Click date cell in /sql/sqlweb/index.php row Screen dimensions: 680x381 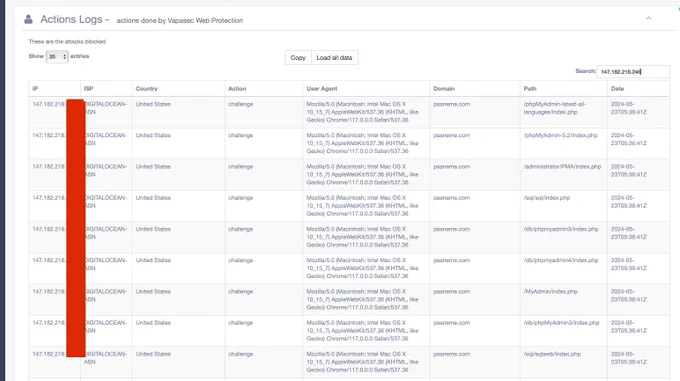pyautogui.click(x=628, y=358)
